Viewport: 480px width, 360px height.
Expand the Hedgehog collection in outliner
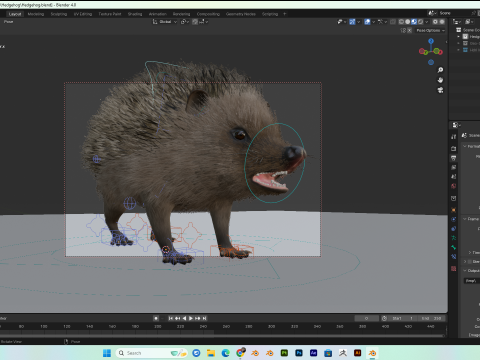tap(459, 37)
